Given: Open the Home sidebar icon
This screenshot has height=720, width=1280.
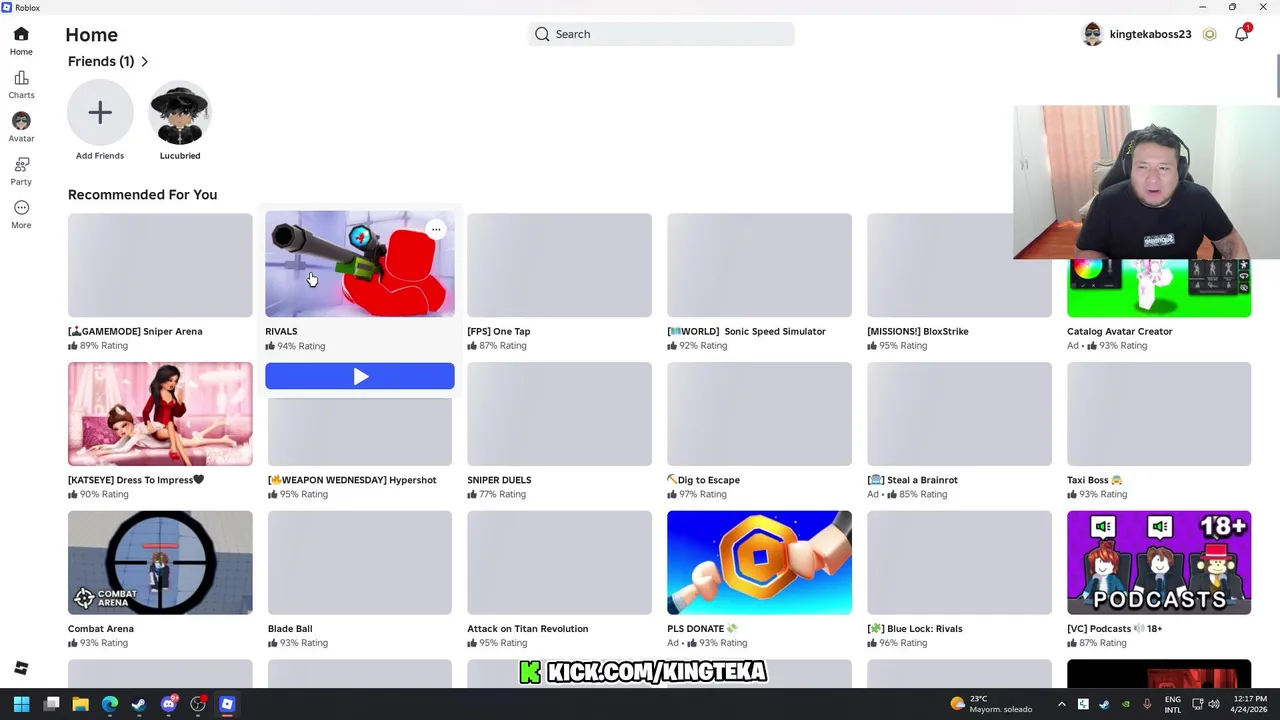Looking at the screenshot, I should [x=21, y=41].
